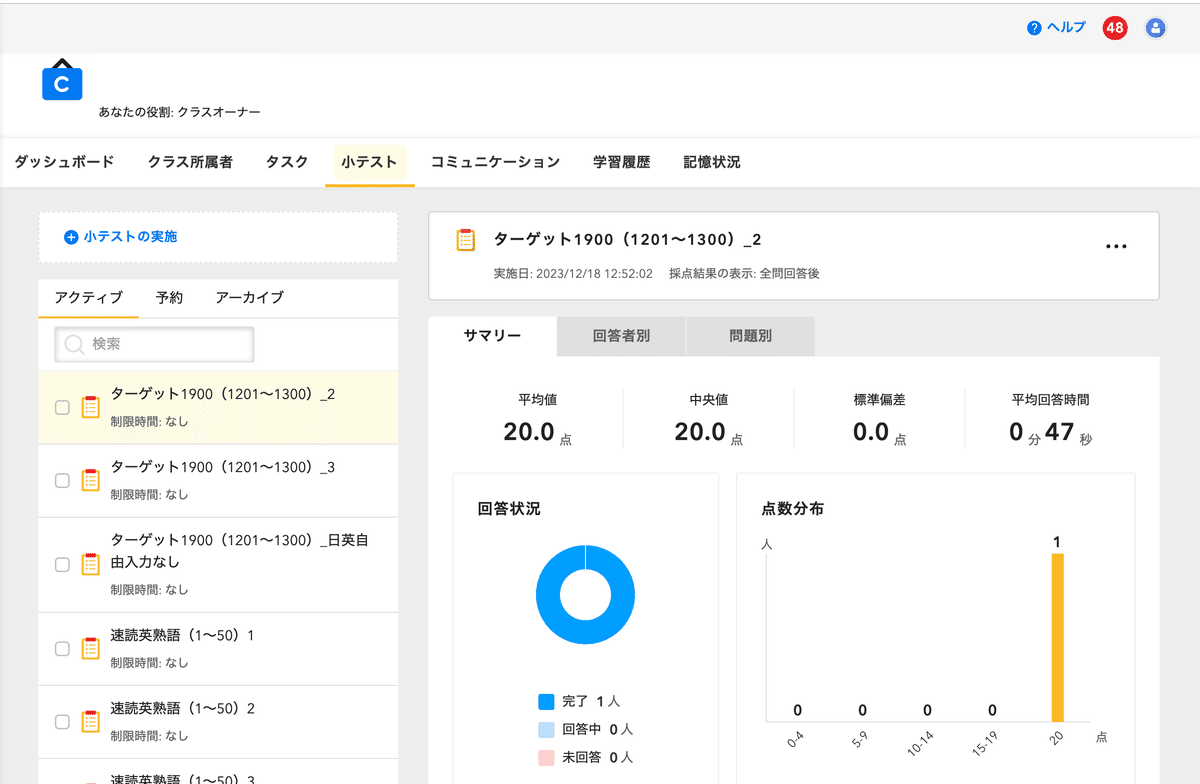Click the 0-4 axis label
Image resolution: width=1200 pixels, height=784 pixels.
795,741
